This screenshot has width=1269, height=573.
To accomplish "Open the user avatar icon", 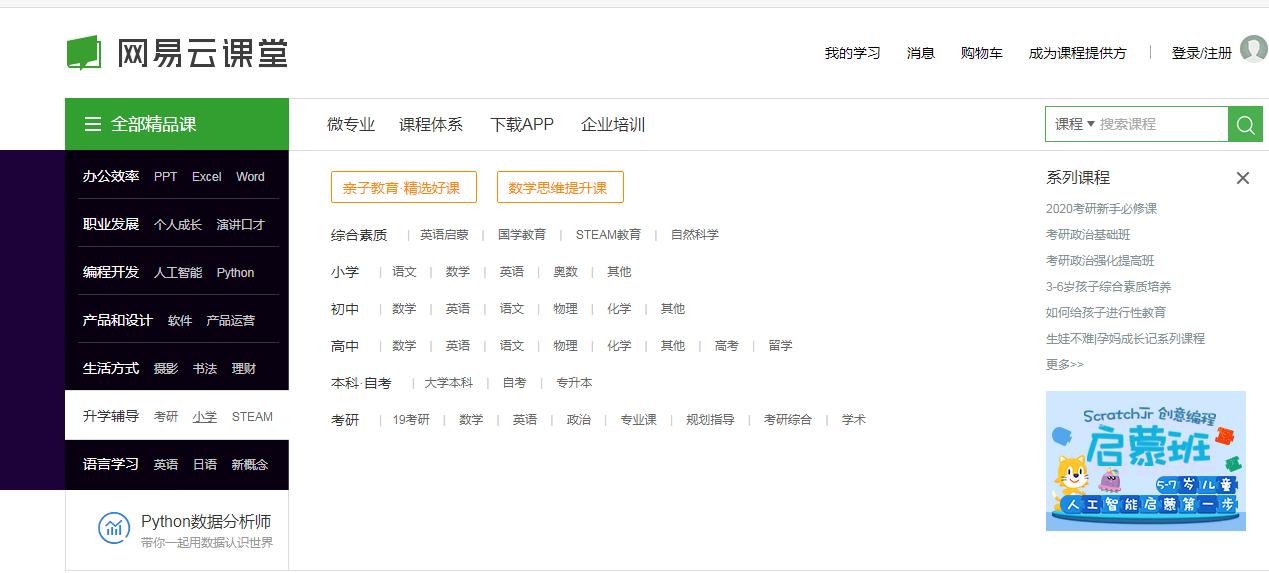I will (x=1253, y=48).
